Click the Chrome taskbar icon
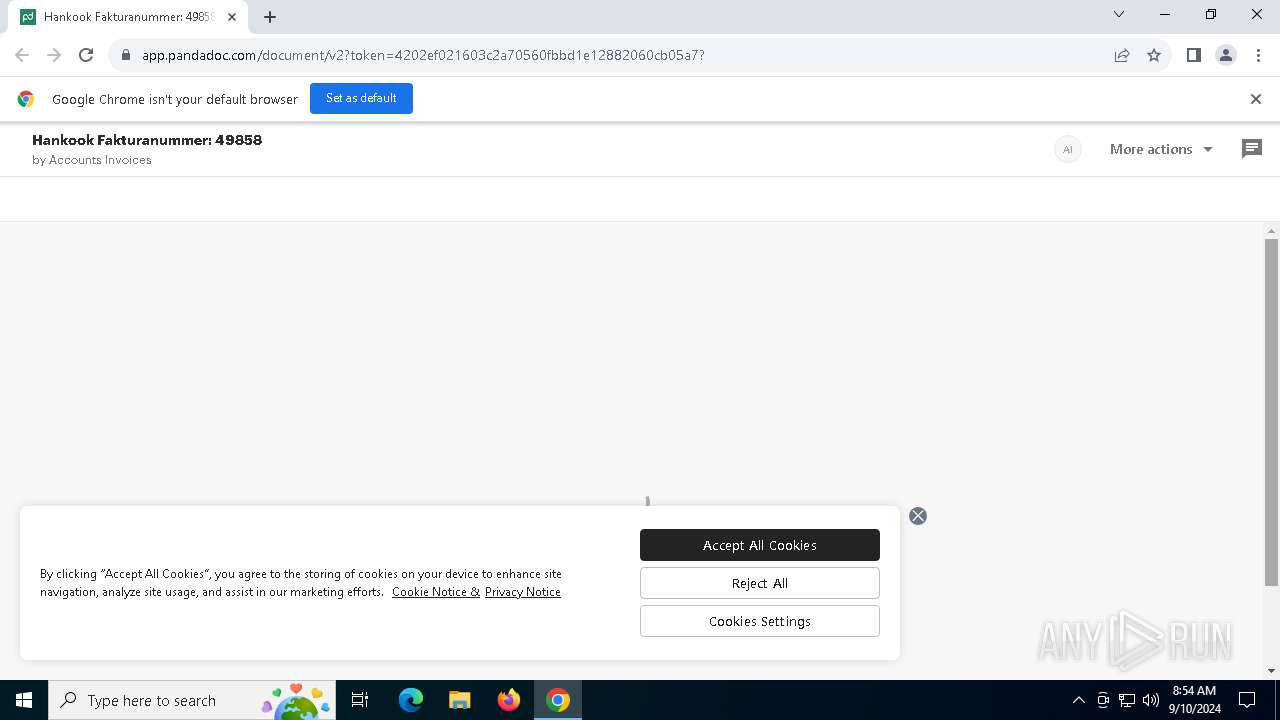1280x720 pixels. [x=558, y=700]
